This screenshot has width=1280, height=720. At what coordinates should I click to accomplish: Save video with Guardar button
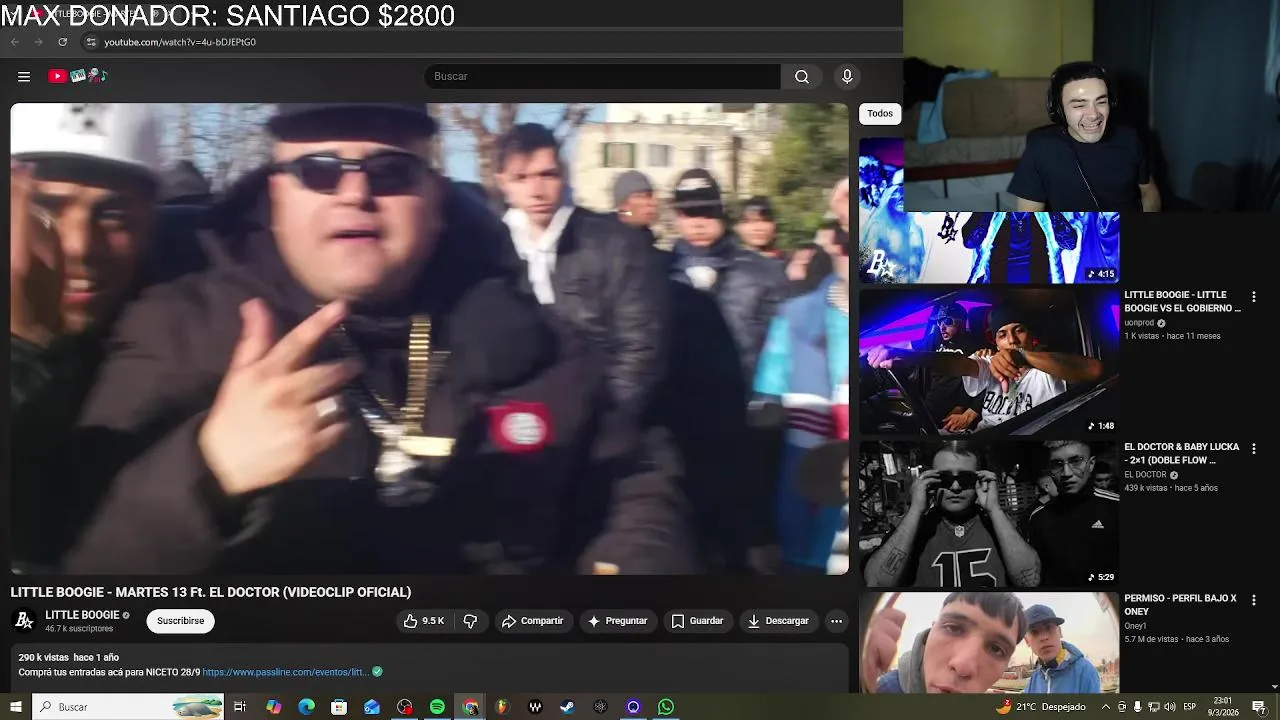(697, 621)
